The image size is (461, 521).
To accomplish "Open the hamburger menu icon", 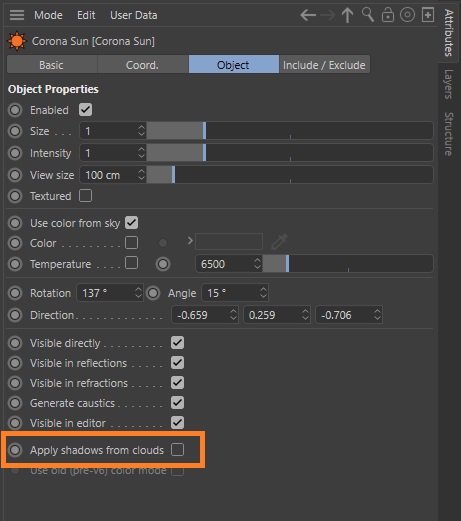I will [17, 15].
